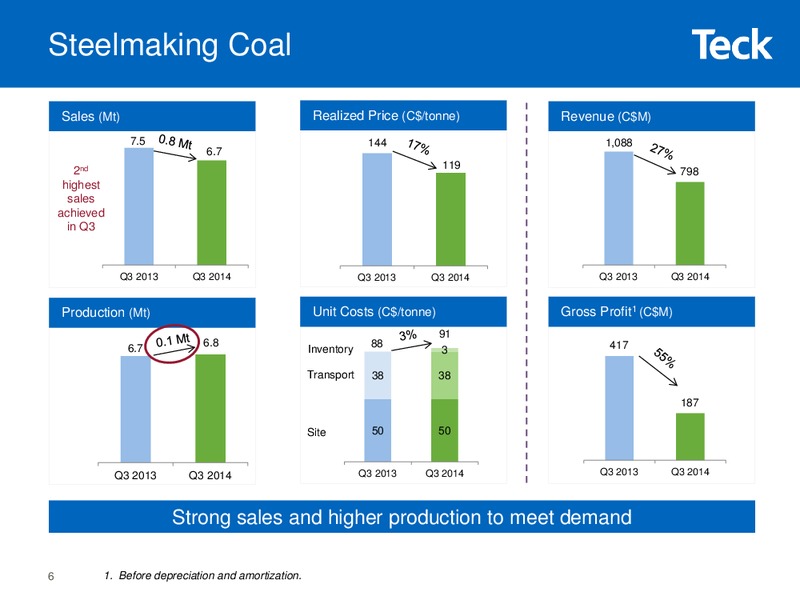Click the 88 total above Q3 2013 stack
This screenshot has height=600, width=800.
[x=377, y=343]
